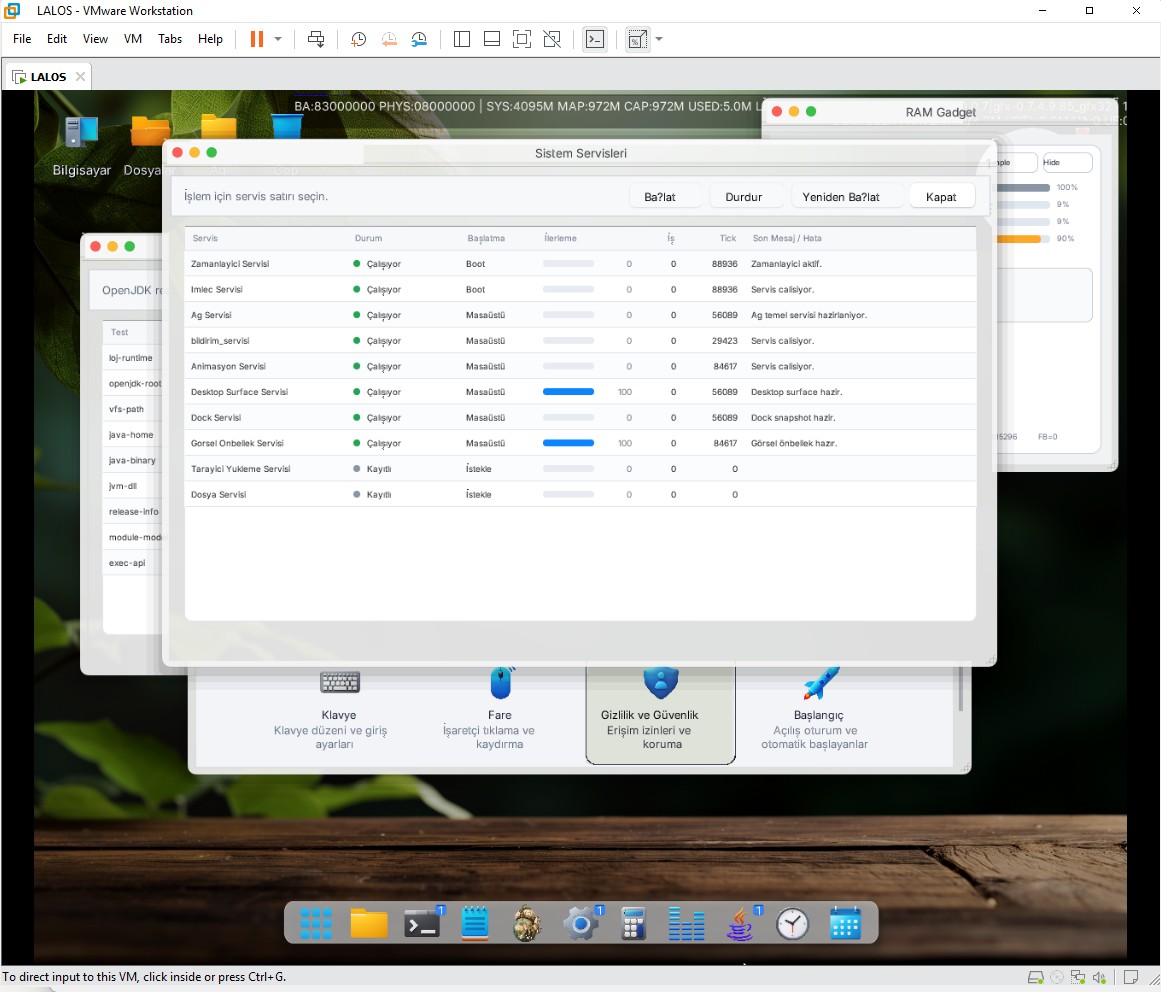Open the VMware console view icon

pyautogui.click(x=595, y=39)
